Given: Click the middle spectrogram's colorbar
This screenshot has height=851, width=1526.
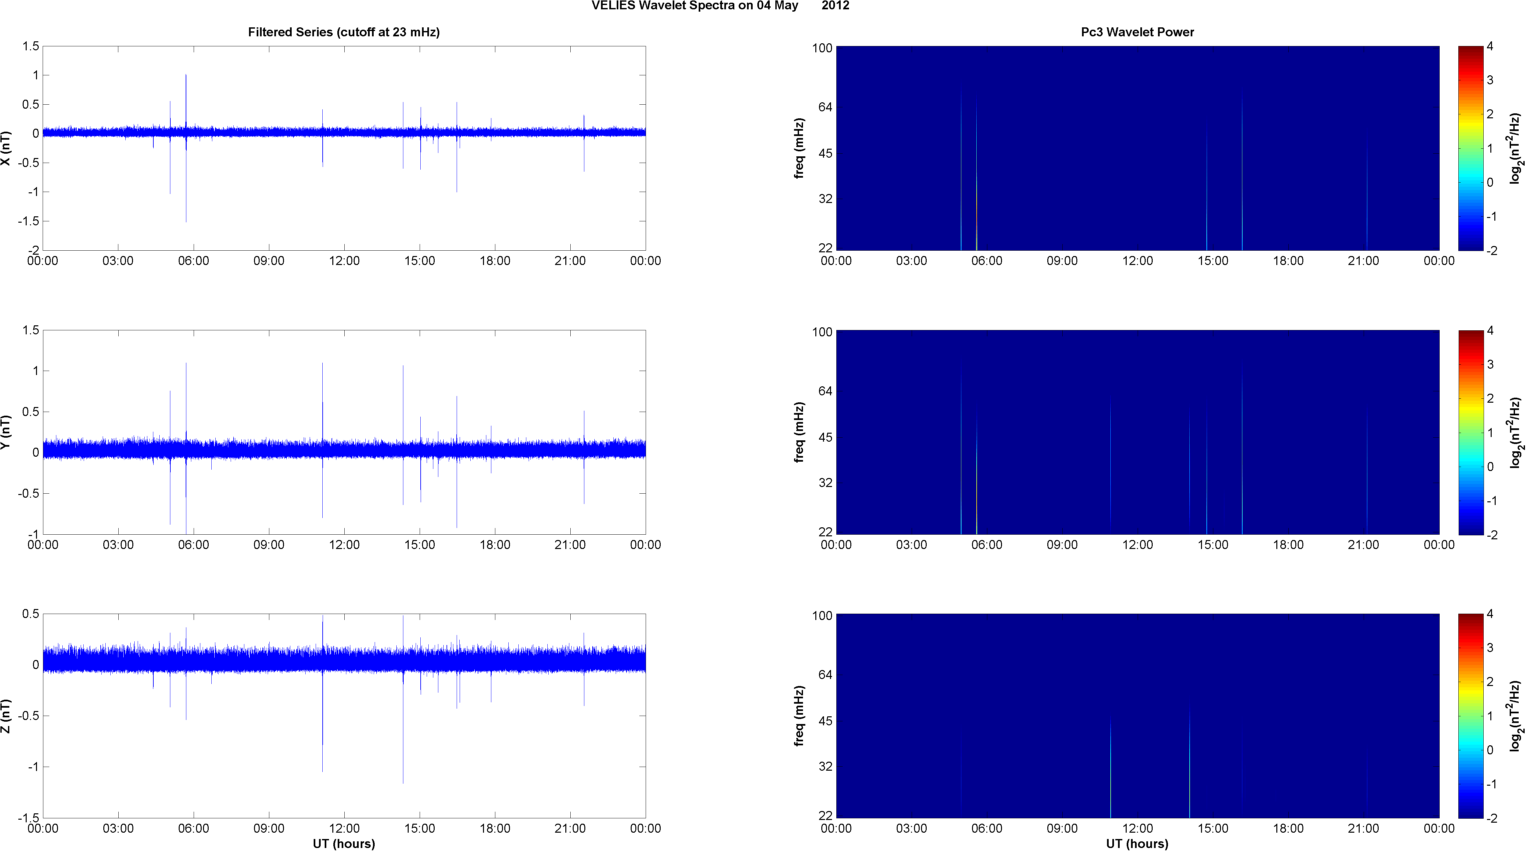Looking at the screenshot, I should [x=1470, y=432].
